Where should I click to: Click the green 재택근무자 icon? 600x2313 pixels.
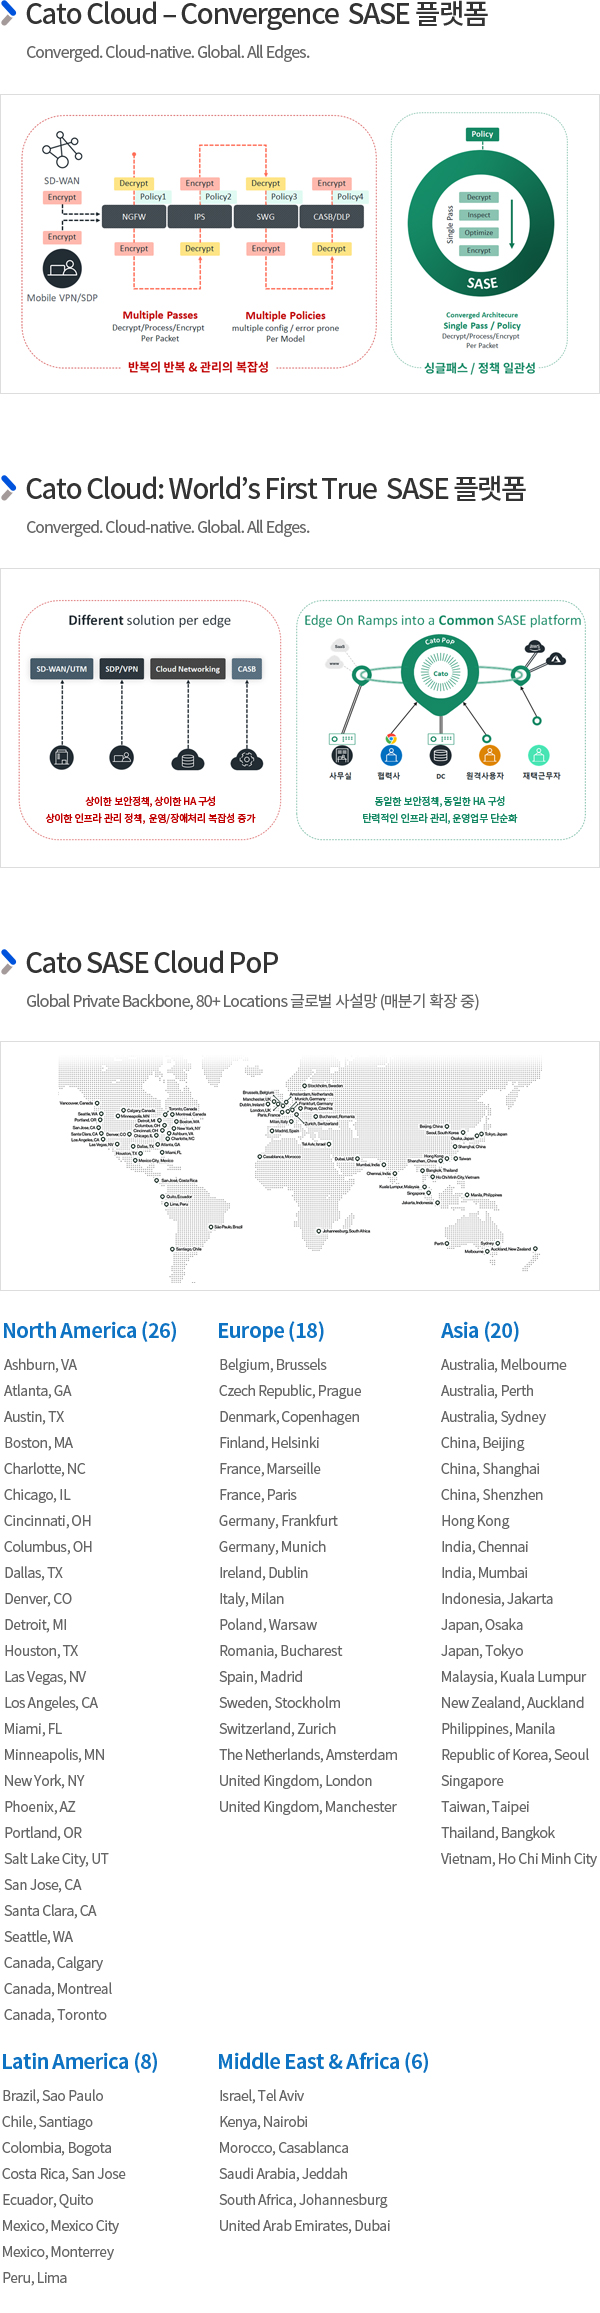(x=538, y=755)
